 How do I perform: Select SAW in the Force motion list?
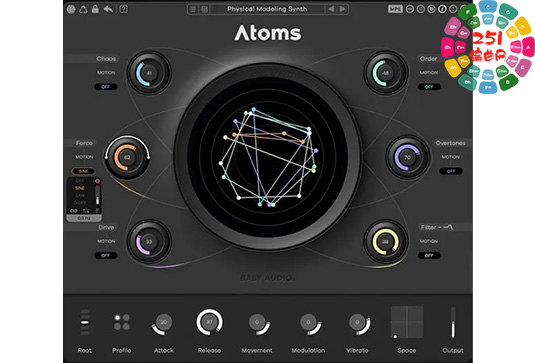coord(80,195)
